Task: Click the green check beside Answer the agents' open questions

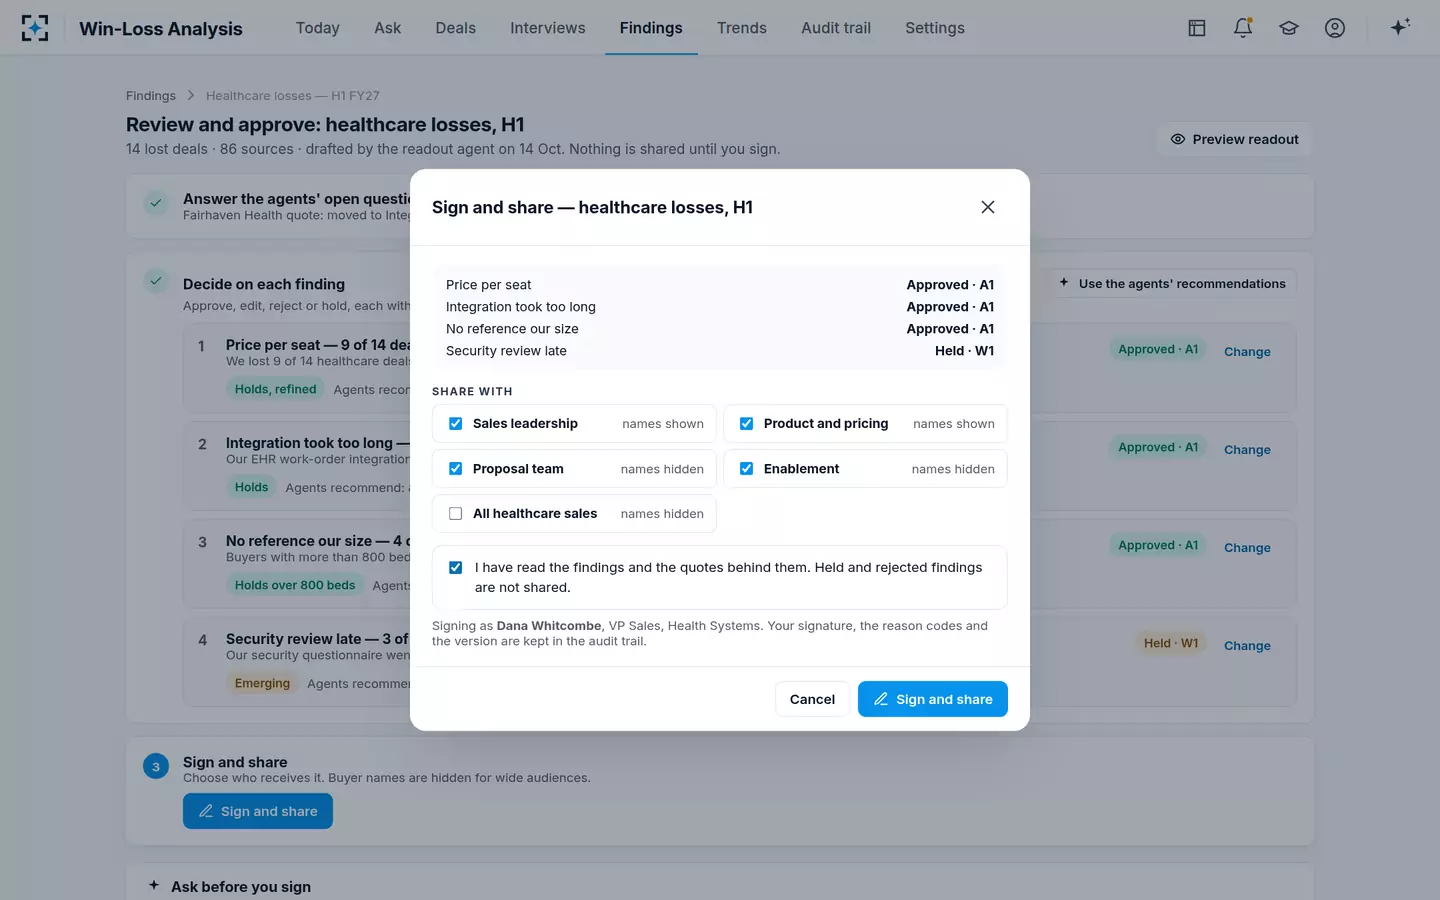Action: point(156,203)
